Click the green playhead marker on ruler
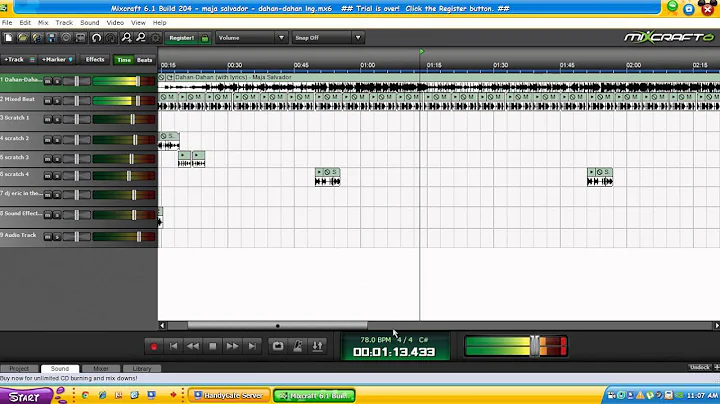Image resolution: width=720 pixels, height=404 pixels. tap(422, 51)
